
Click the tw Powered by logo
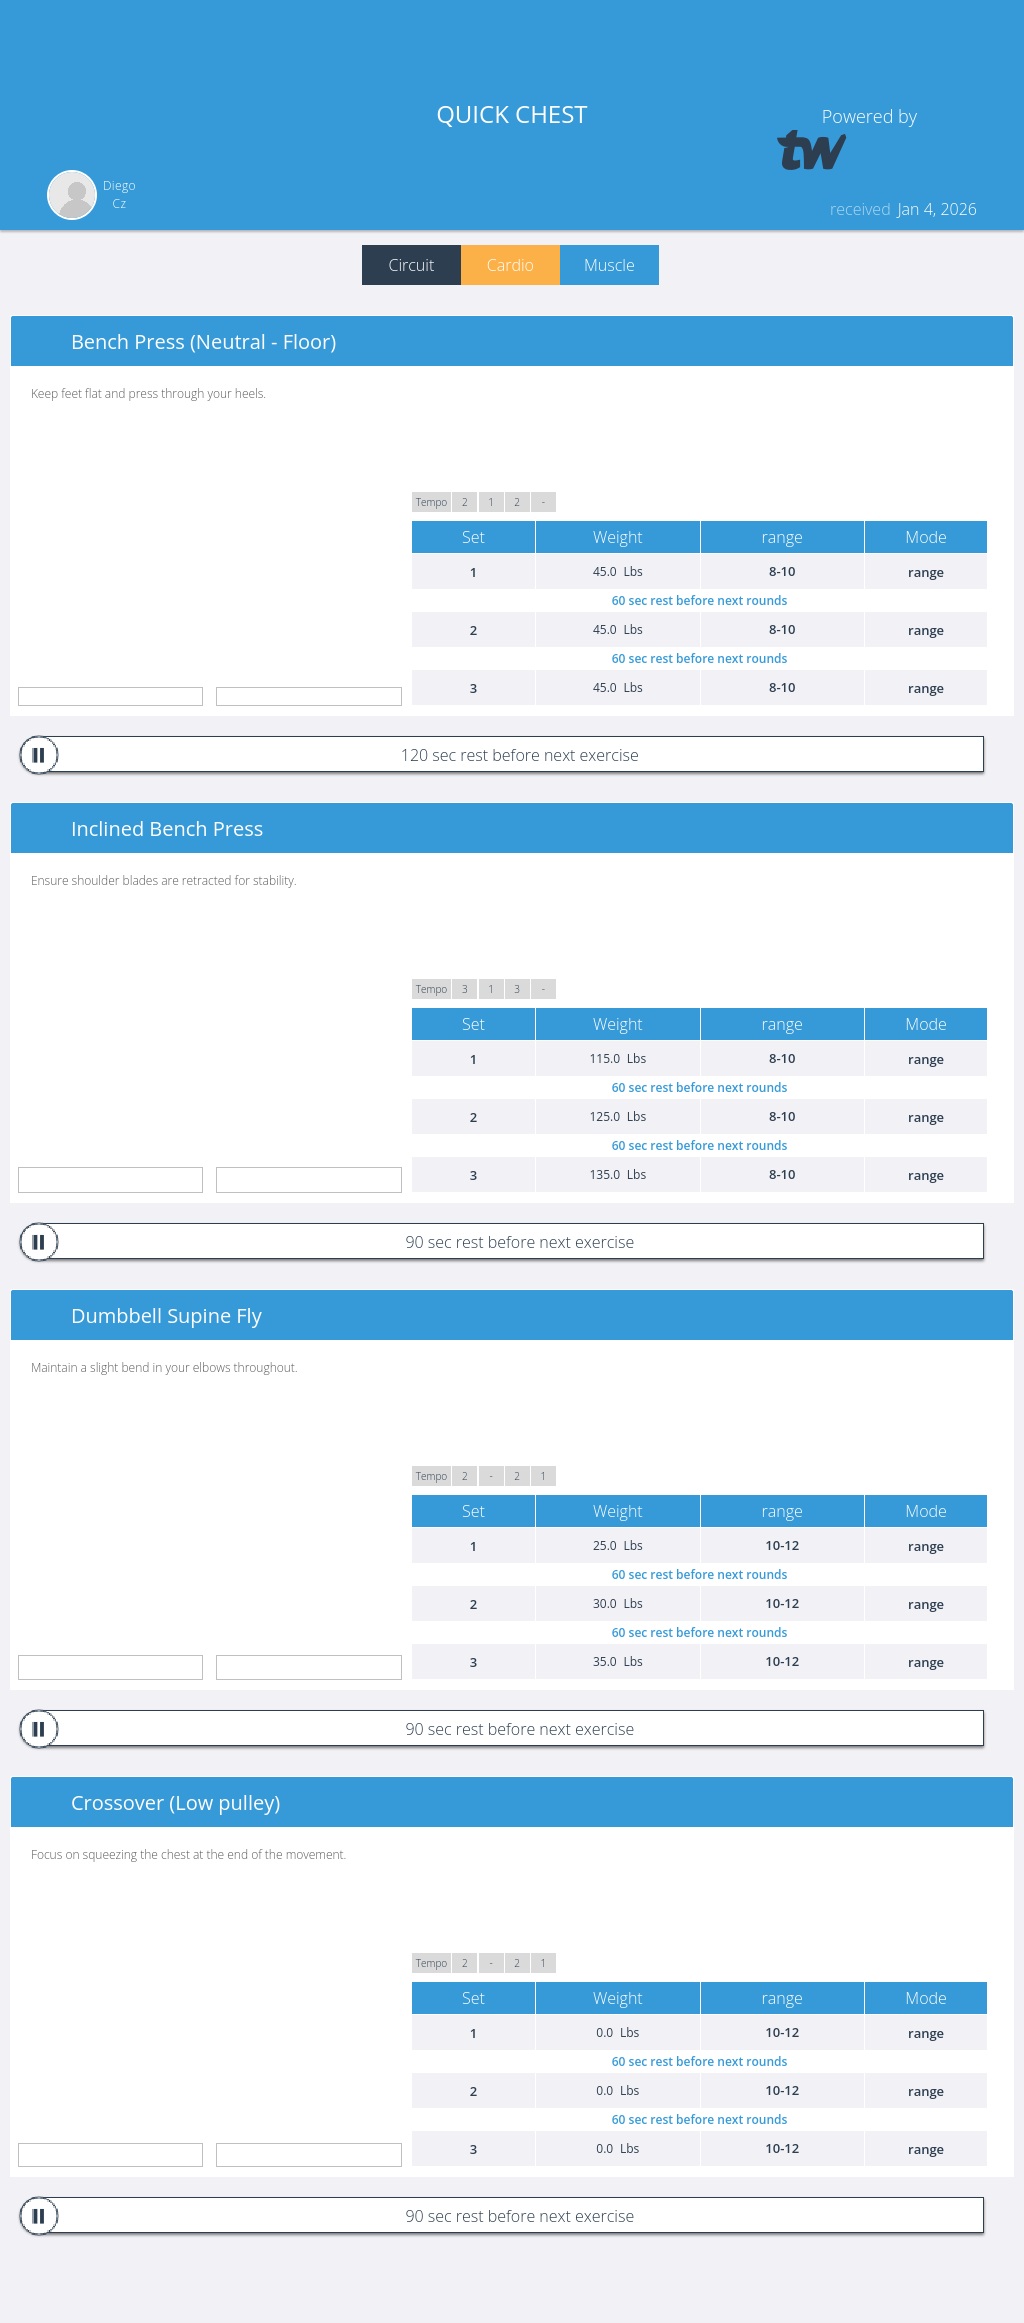click(811, 151)
